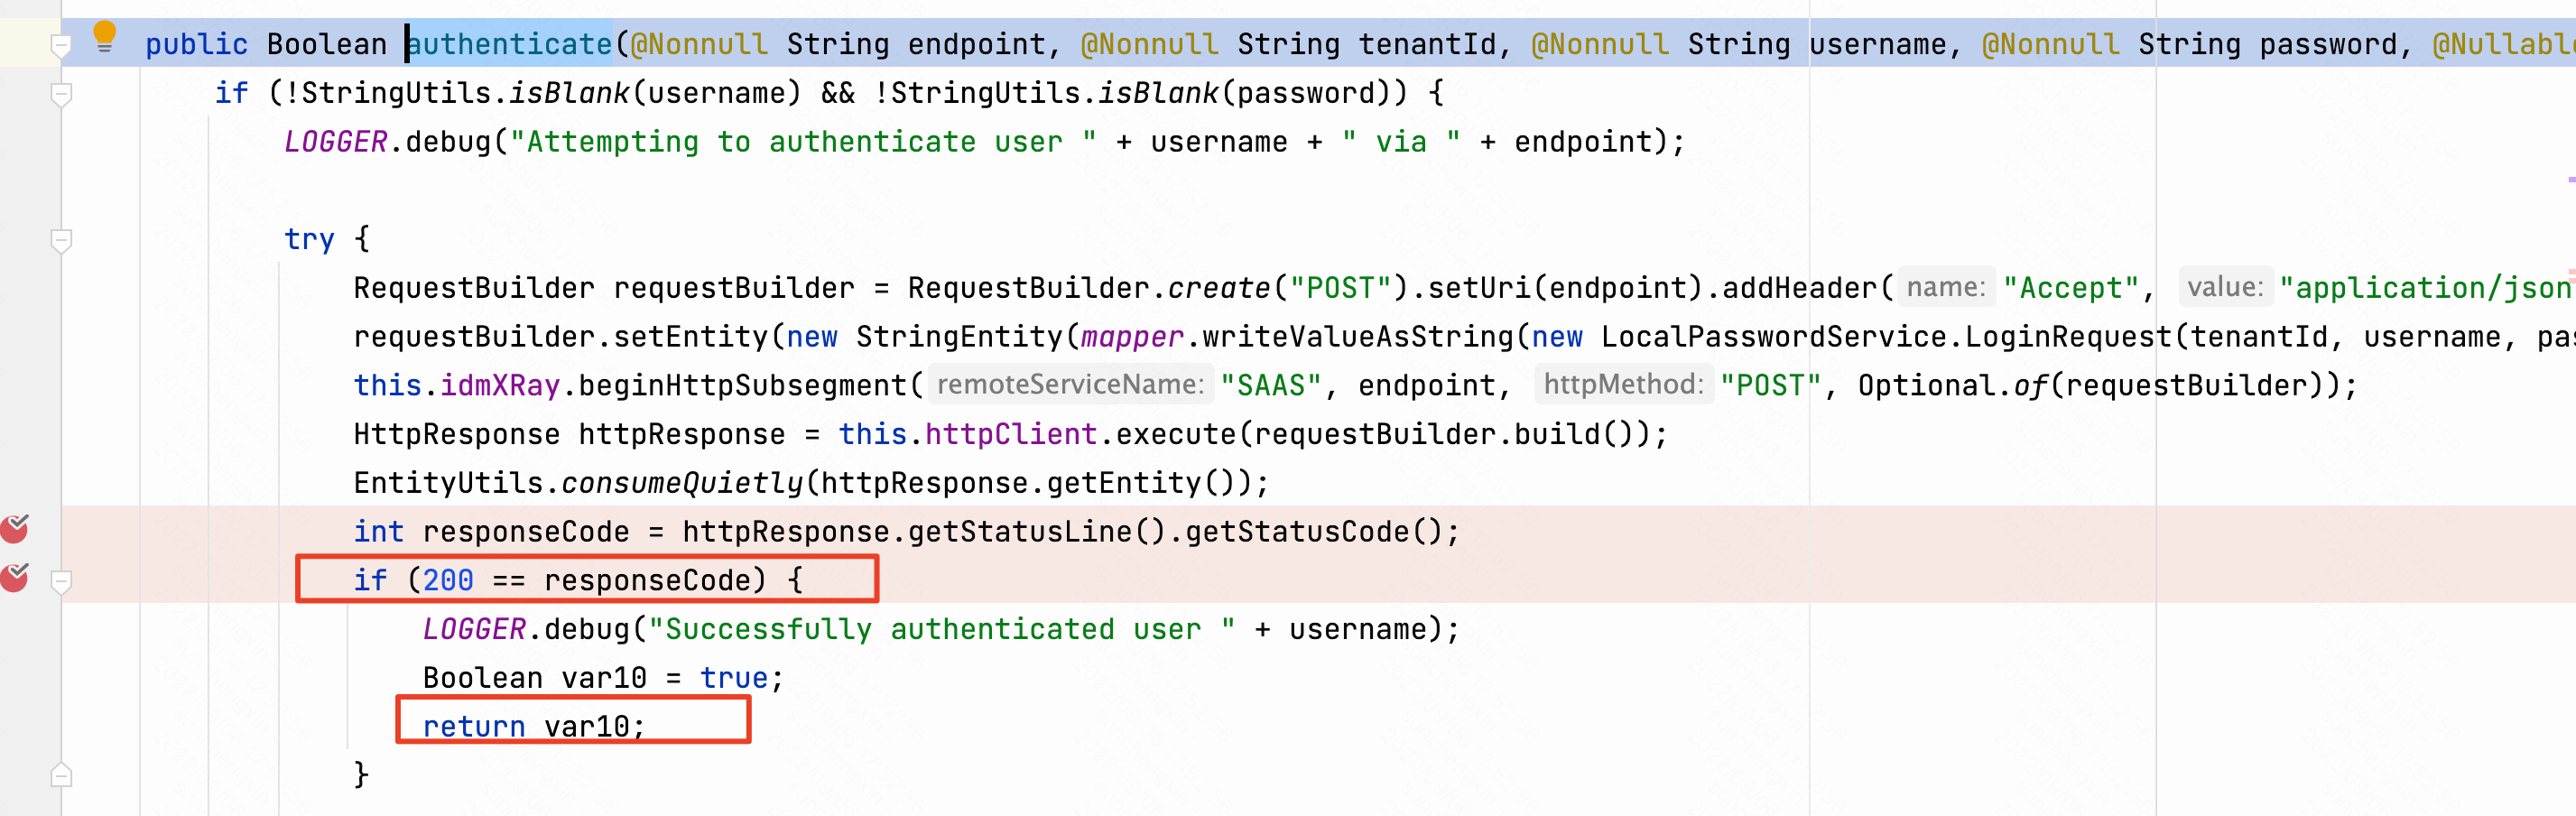Click the HttpResponse type declaration
The height and width of the screenshot is (816, 2576).
457,434
